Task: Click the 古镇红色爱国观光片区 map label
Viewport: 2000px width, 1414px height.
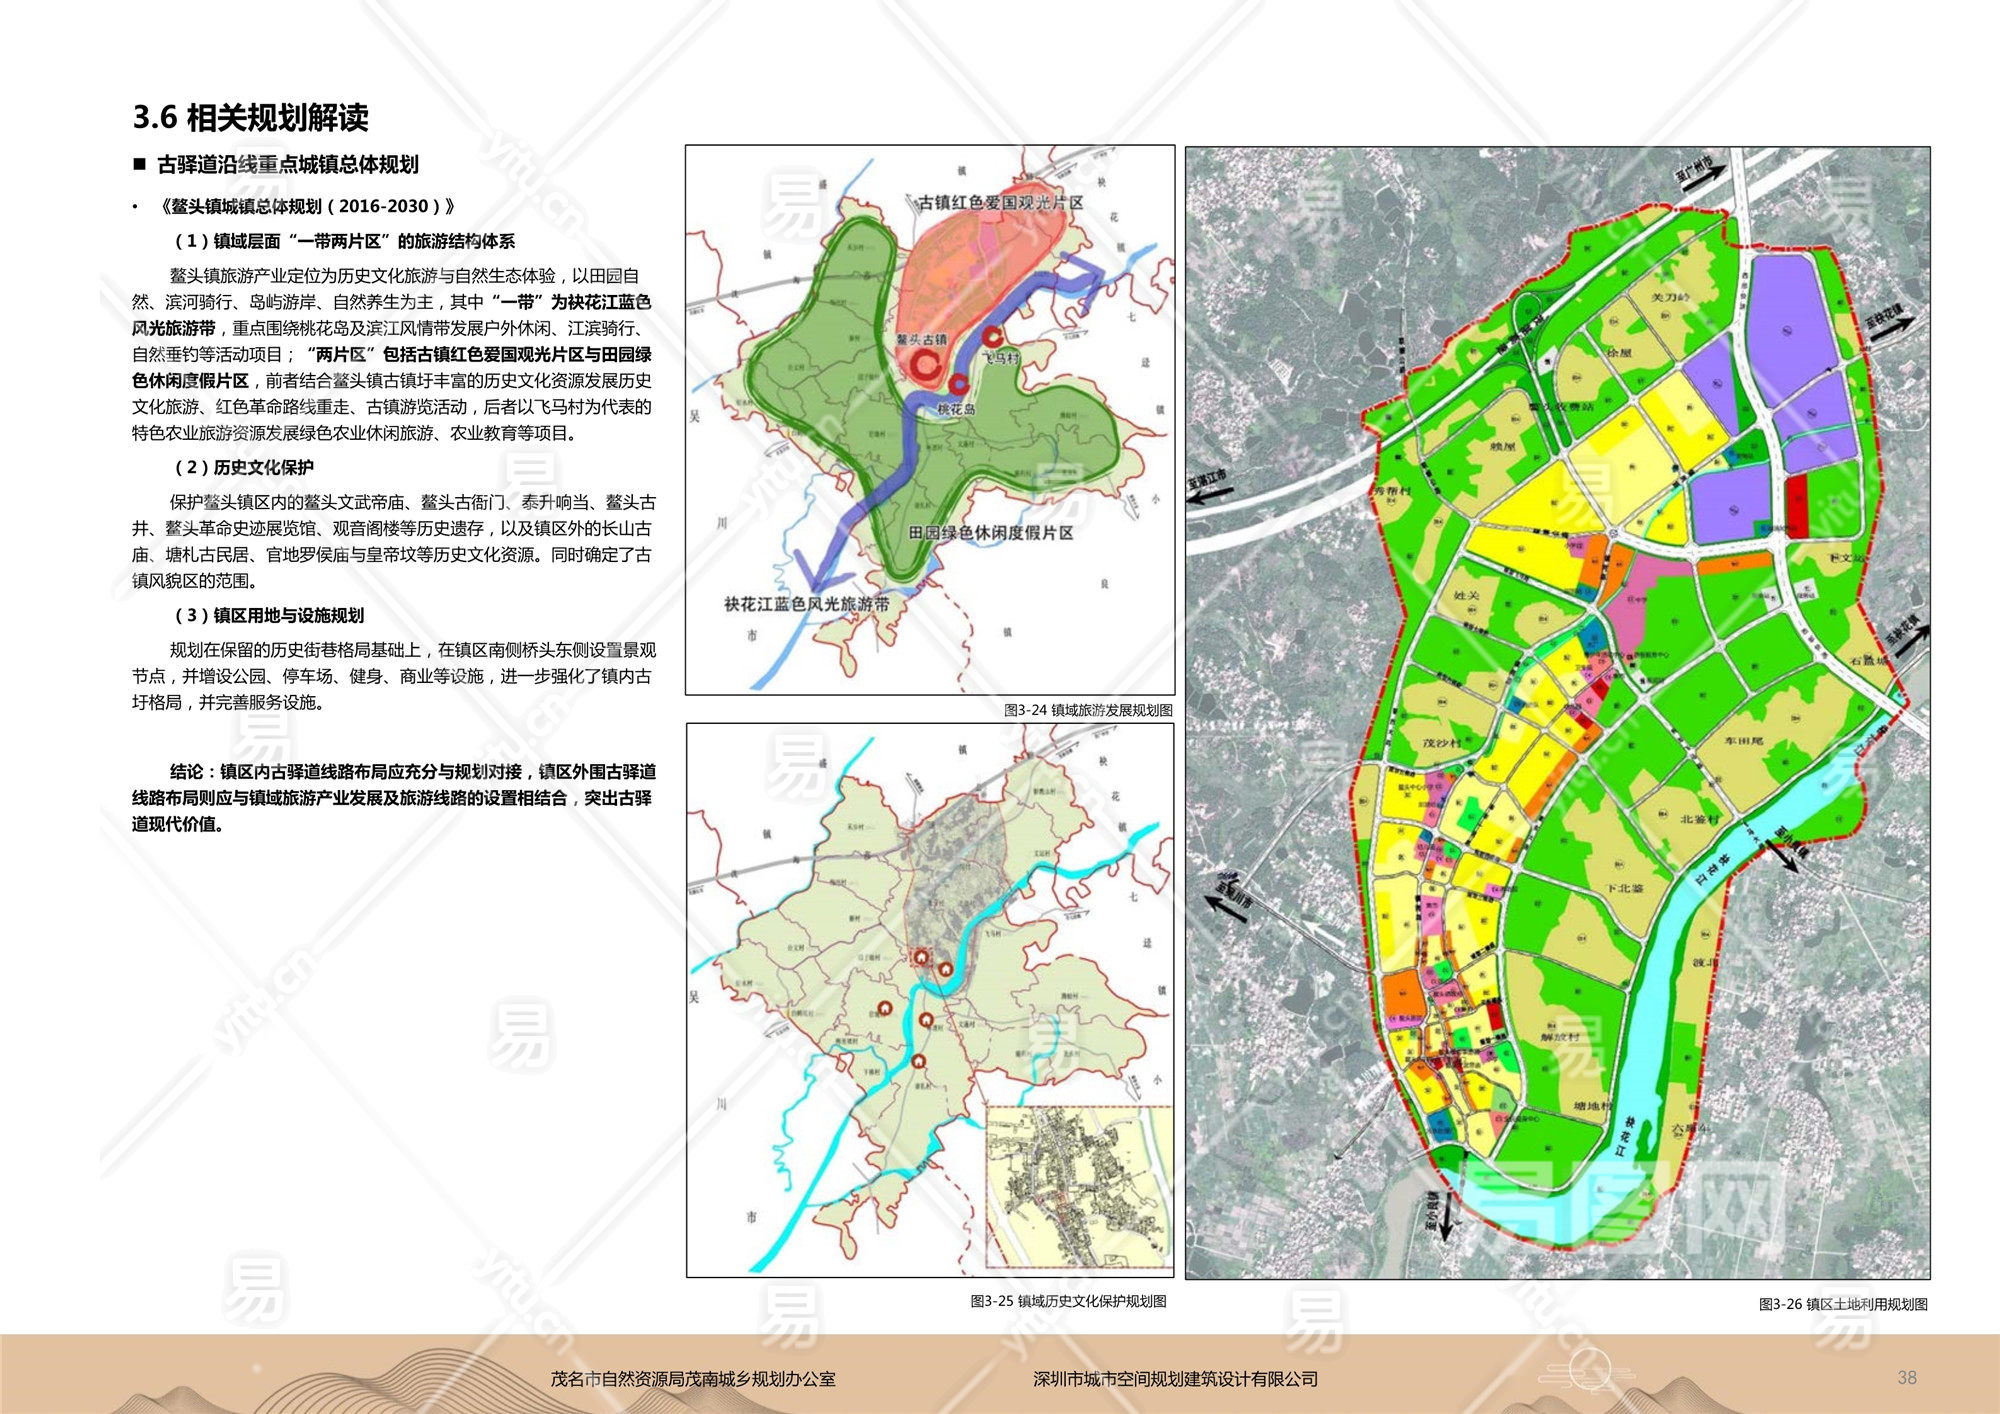Action: click(x=1001, y=203)
